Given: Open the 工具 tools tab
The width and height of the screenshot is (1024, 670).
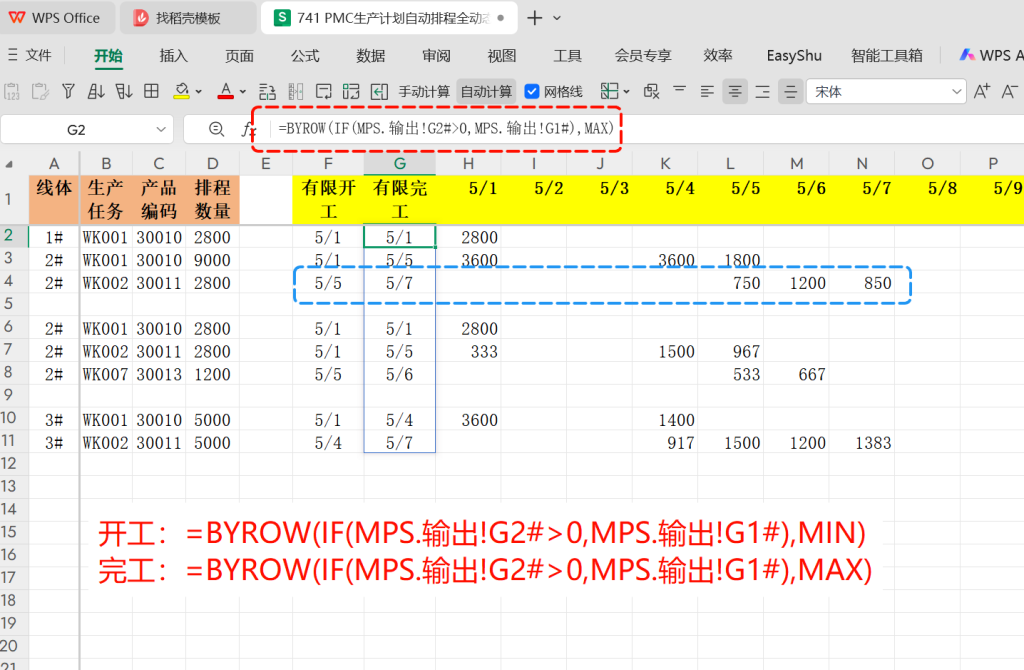Looking at the screenshot, I should pos(568,56).
